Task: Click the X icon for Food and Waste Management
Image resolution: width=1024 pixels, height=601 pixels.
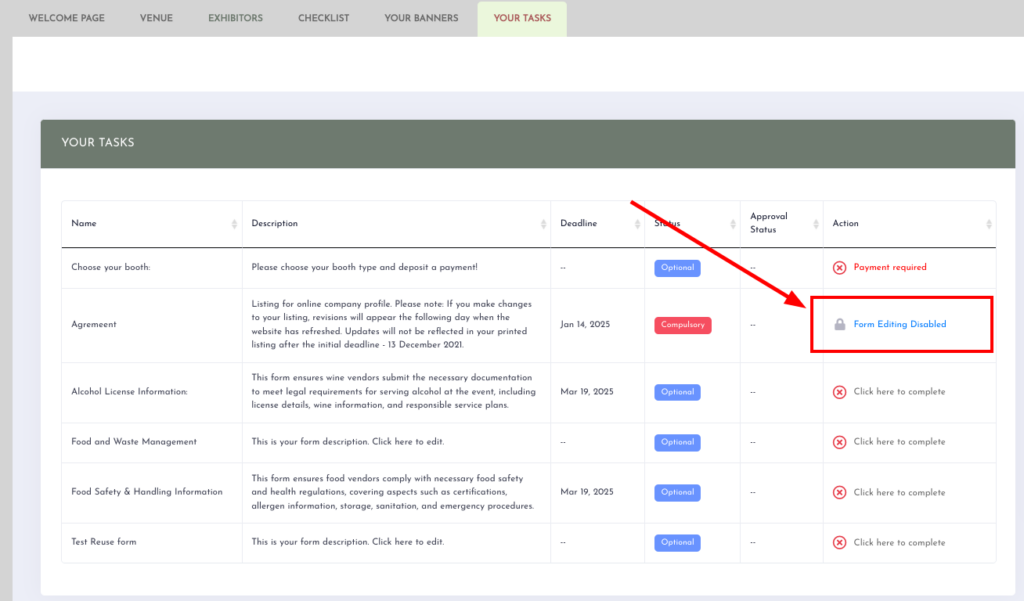Action: (x=839, y=442)
